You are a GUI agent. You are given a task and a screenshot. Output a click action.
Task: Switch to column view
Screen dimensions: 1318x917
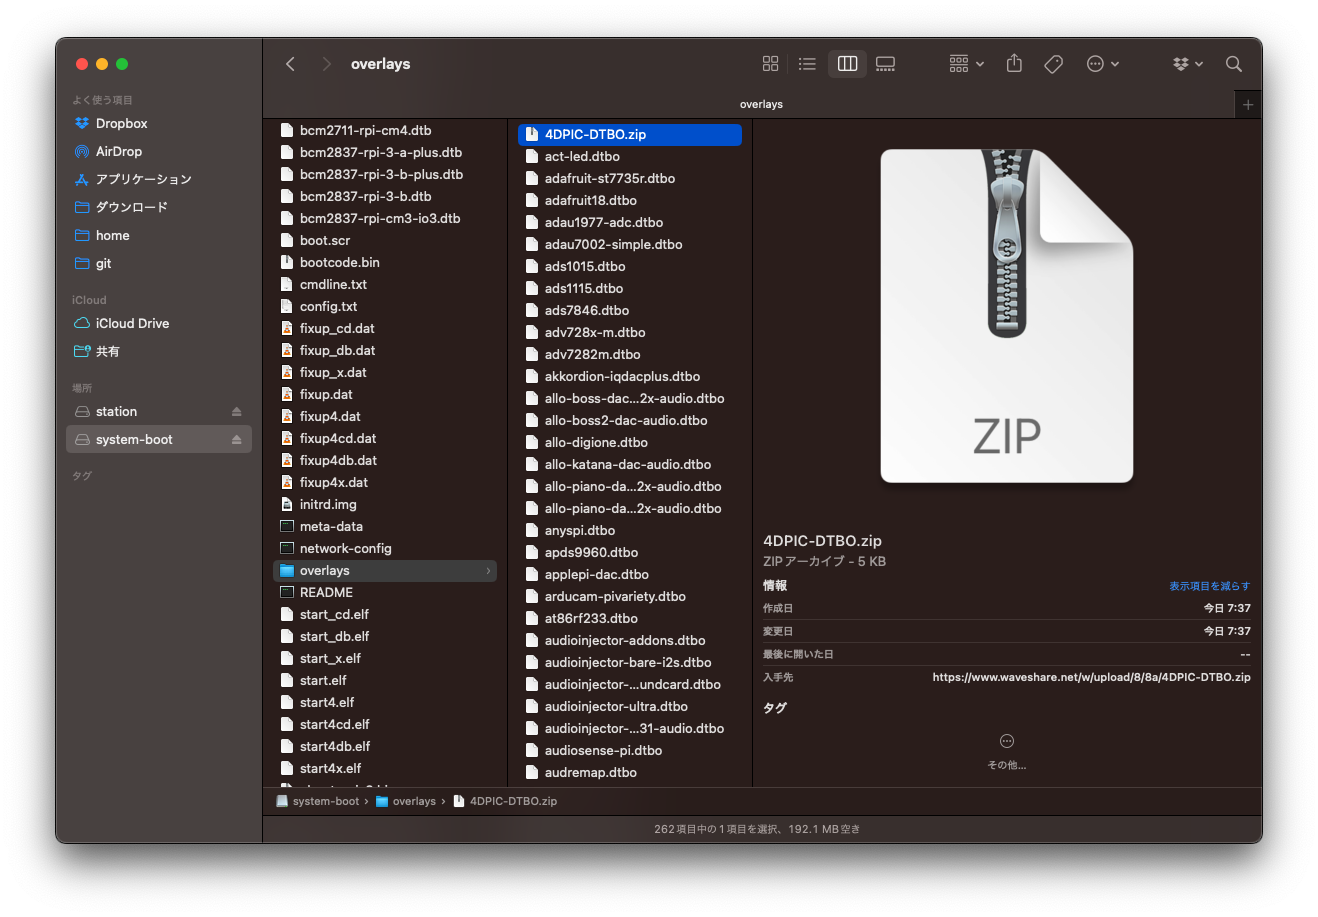point(847,64)
